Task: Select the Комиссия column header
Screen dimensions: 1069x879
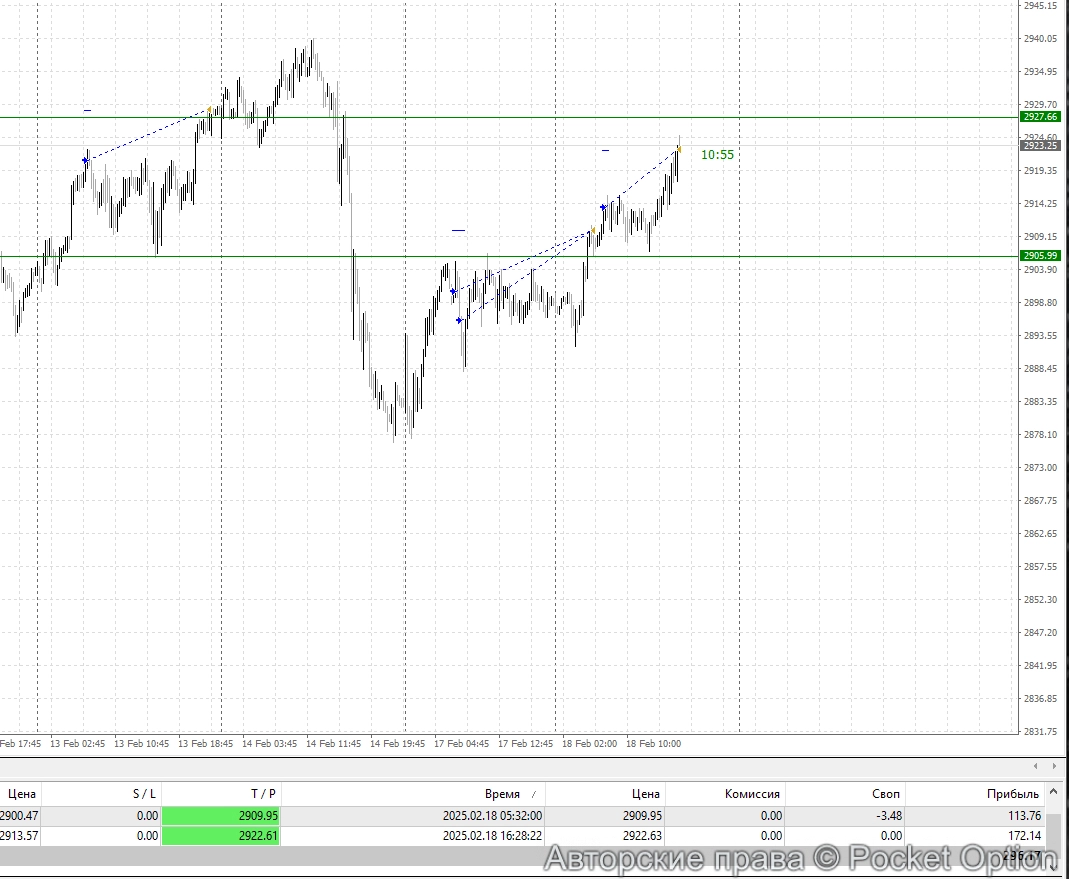Action: pyautogui.click(x=754, y=793)
